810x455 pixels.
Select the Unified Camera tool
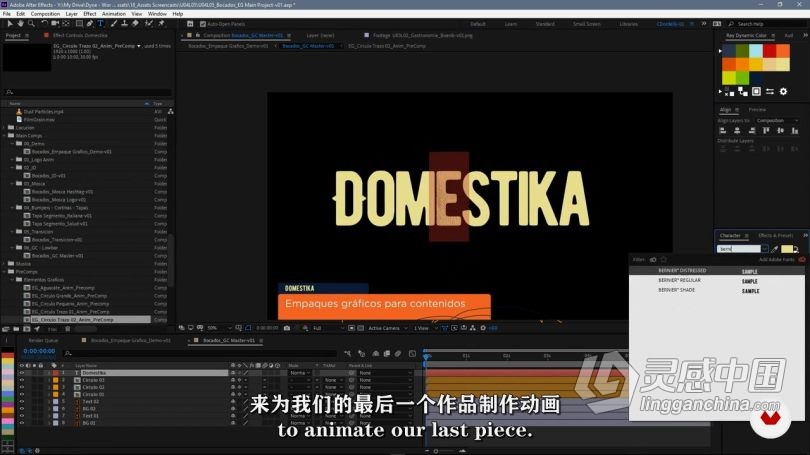coord(55,24)
